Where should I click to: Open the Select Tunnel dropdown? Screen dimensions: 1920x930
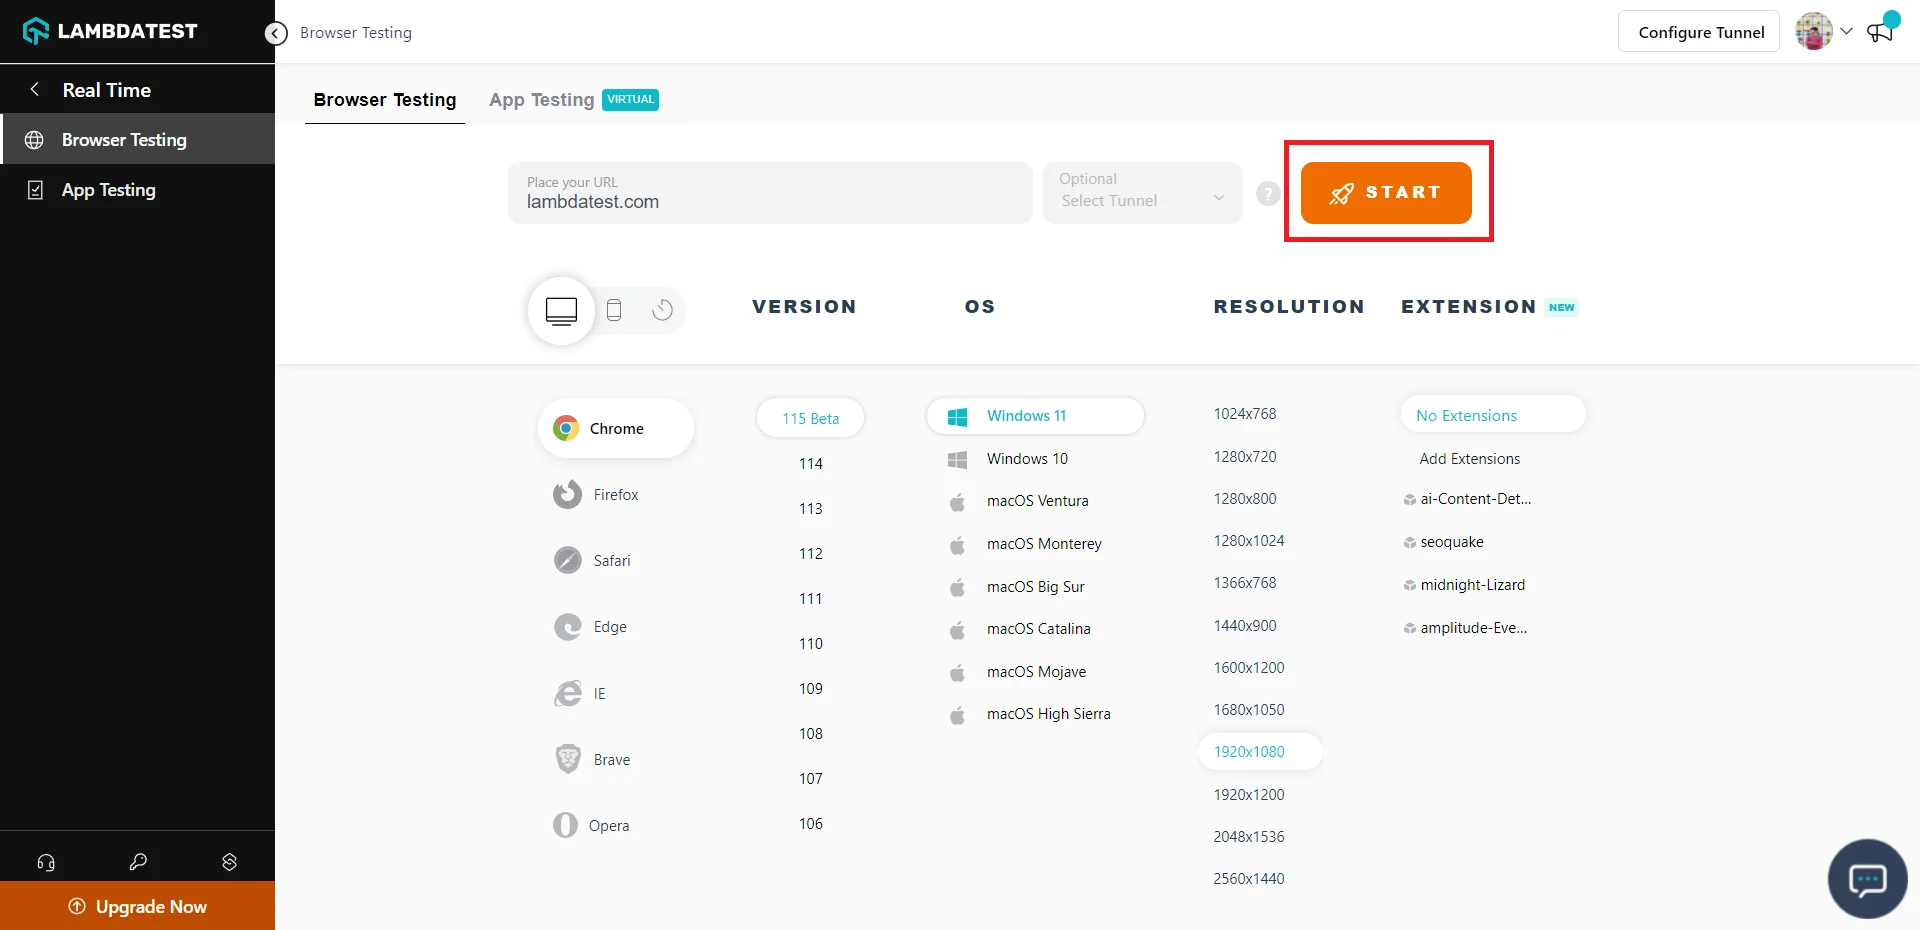tap(1143, 192)
